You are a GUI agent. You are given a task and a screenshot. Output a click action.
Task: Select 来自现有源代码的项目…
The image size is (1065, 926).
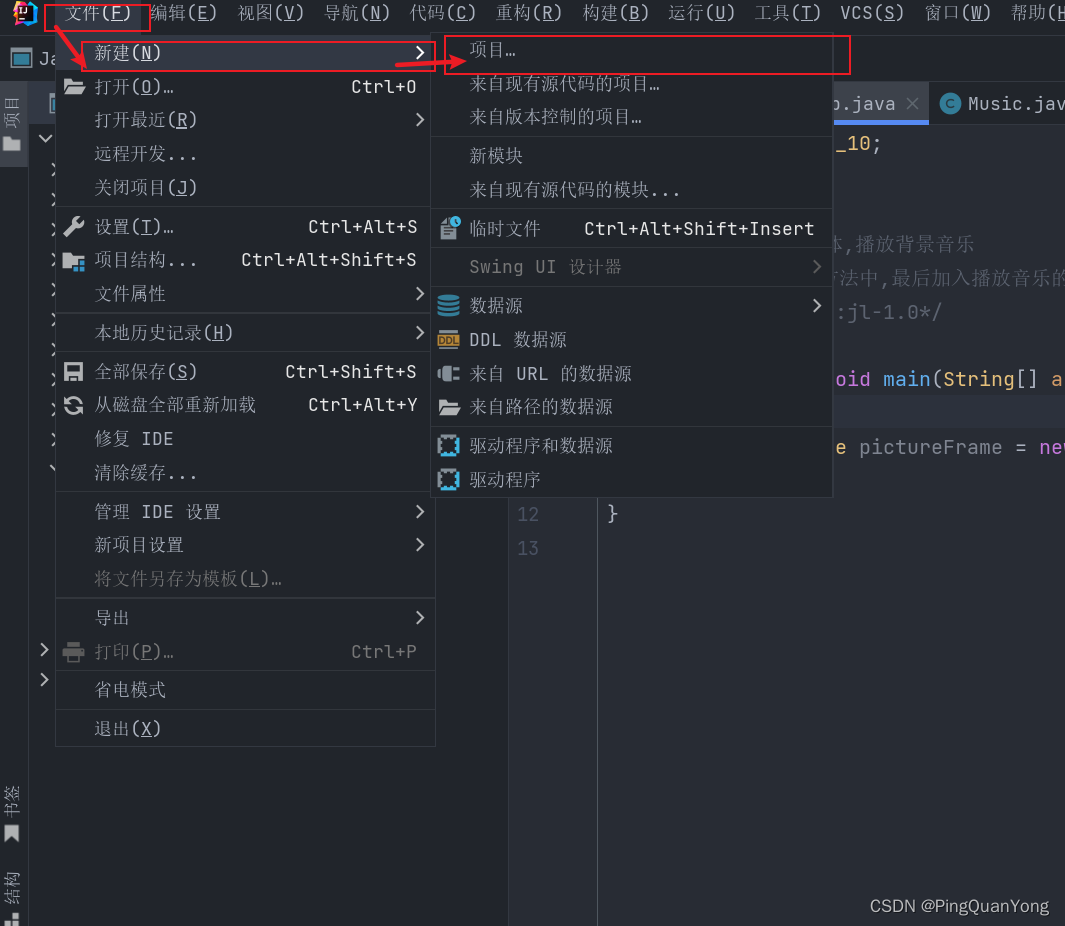[632, 84]
